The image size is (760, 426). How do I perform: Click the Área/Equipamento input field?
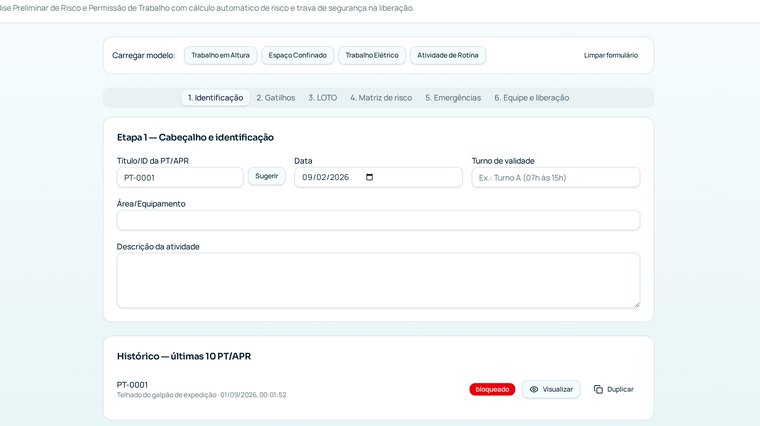[x=378, y=220]
